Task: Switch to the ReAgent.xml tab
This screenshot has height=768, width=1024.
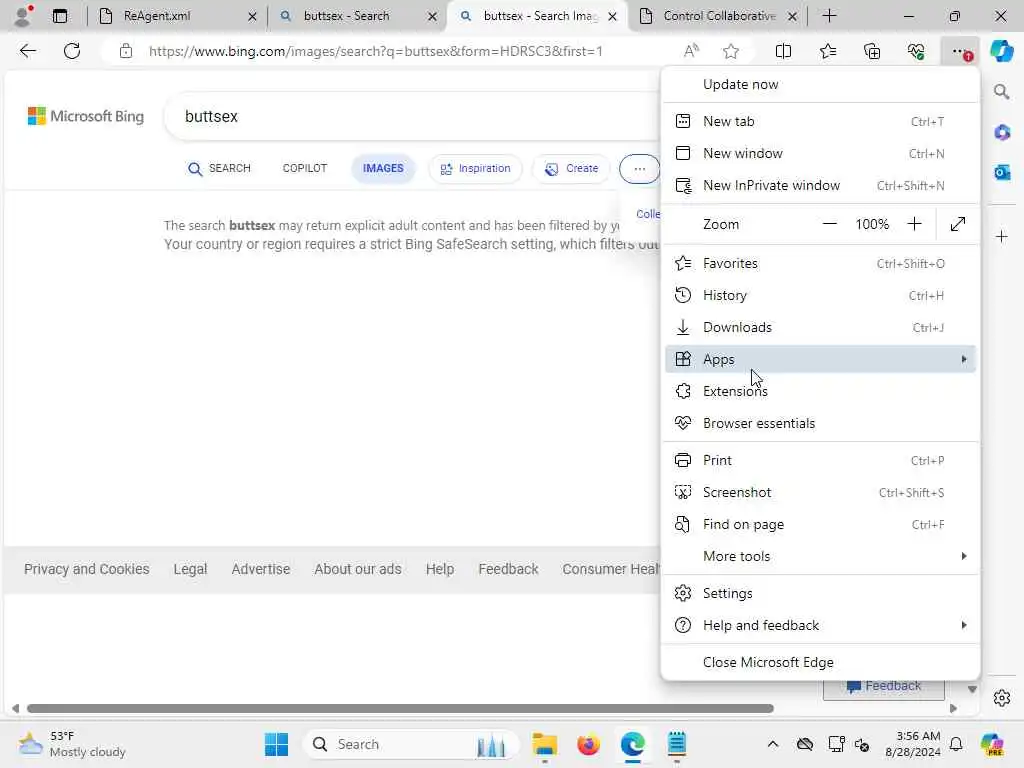Action: pos(177,16)
